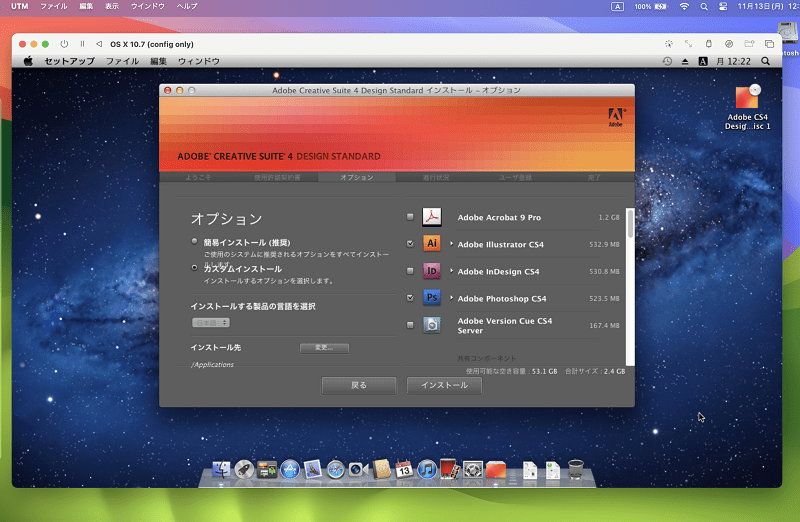Open guest セットアップ menu
Viewport: 800px width, 522px height.
pos(69,61)
